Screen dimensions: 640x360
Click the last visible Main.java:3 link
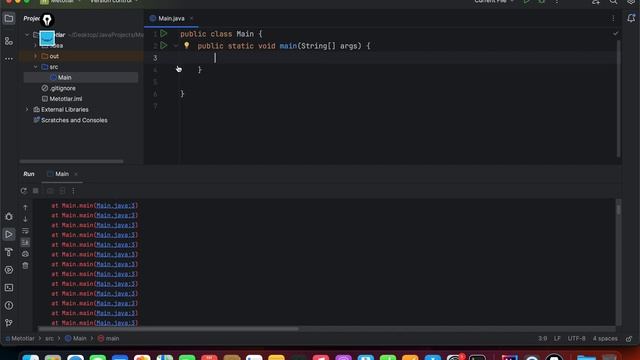tap(116, 323)
